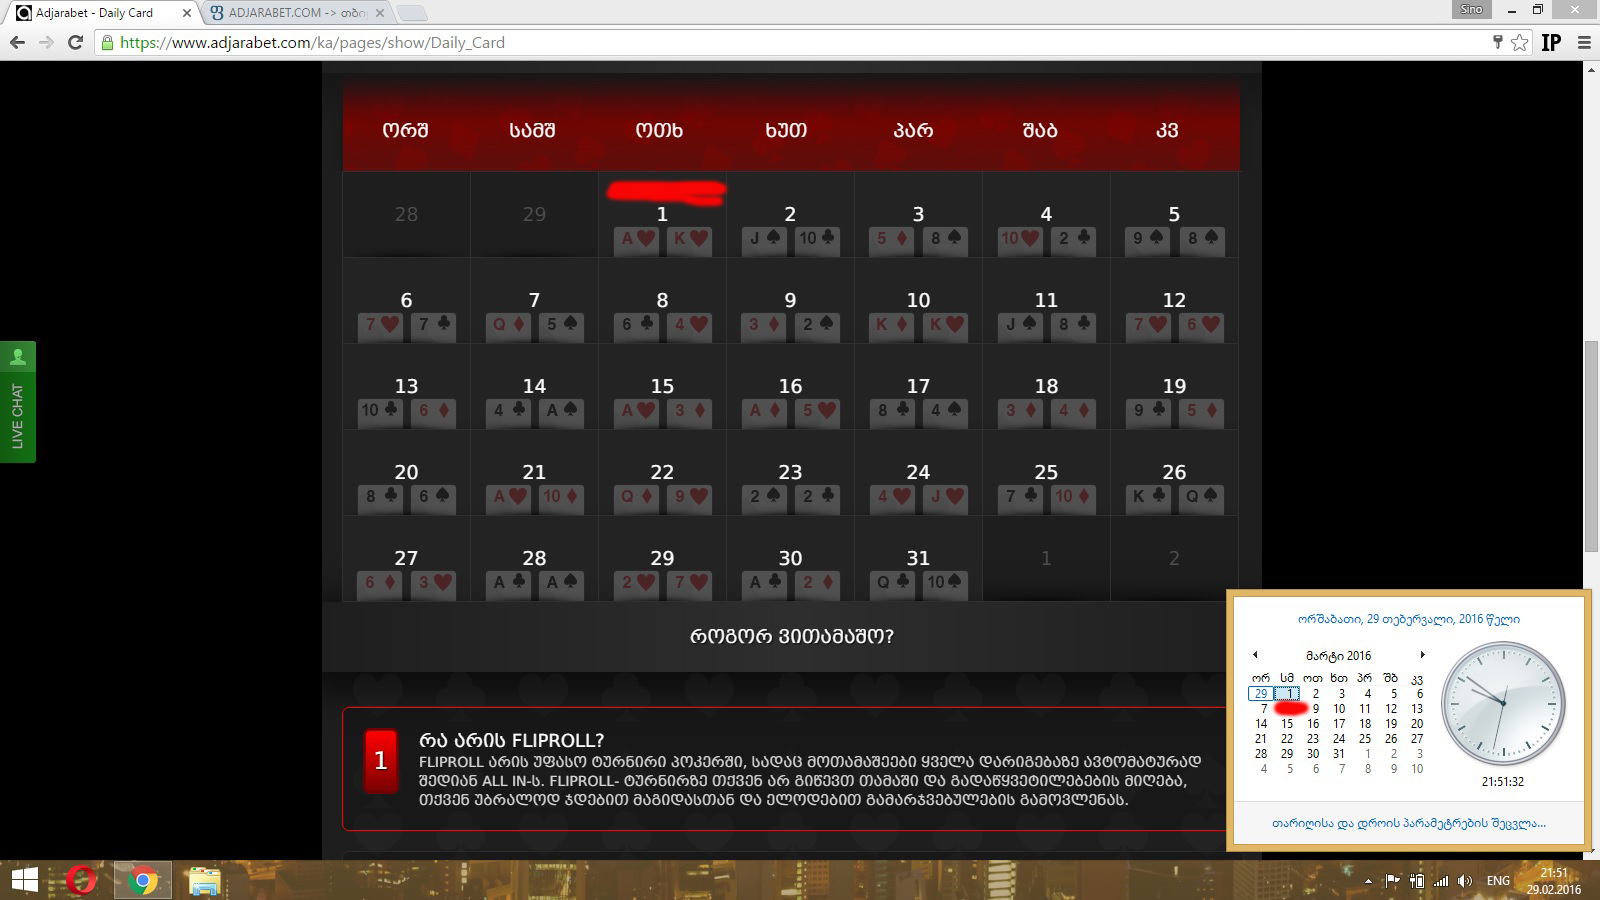Click the red number 1 step badge
The height and width of the screenshot is (900, 1600).
381,760
